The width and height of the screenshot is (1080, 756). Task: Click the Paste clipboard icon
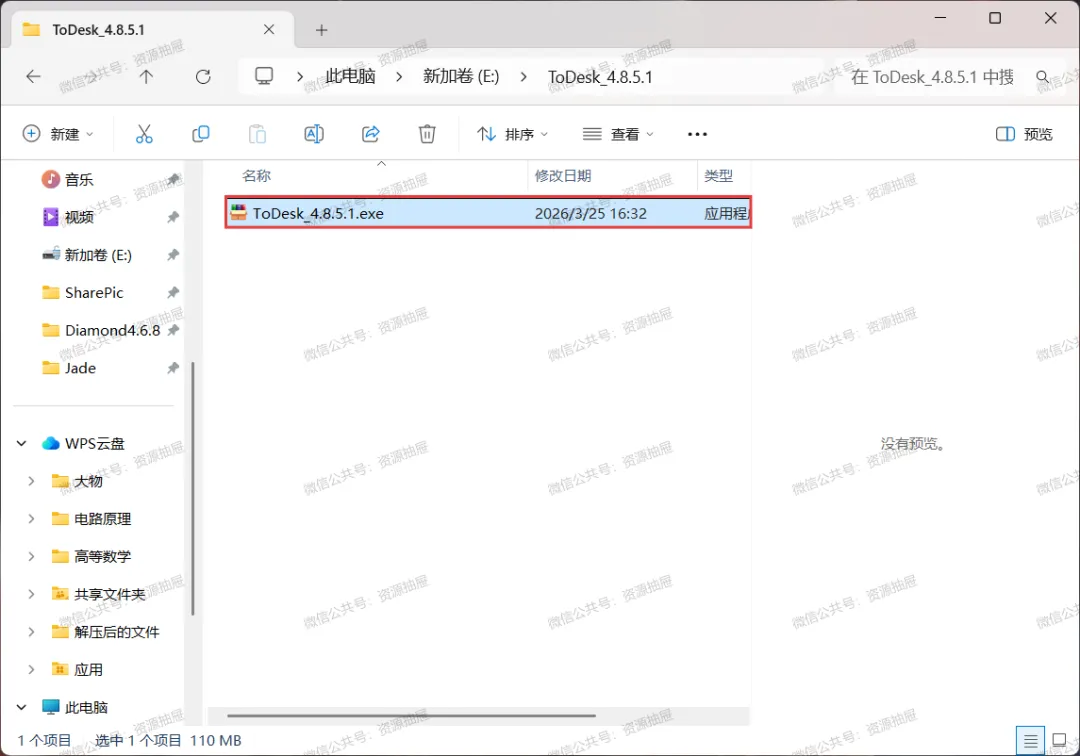pyautogui.click(x=257, y=134)
